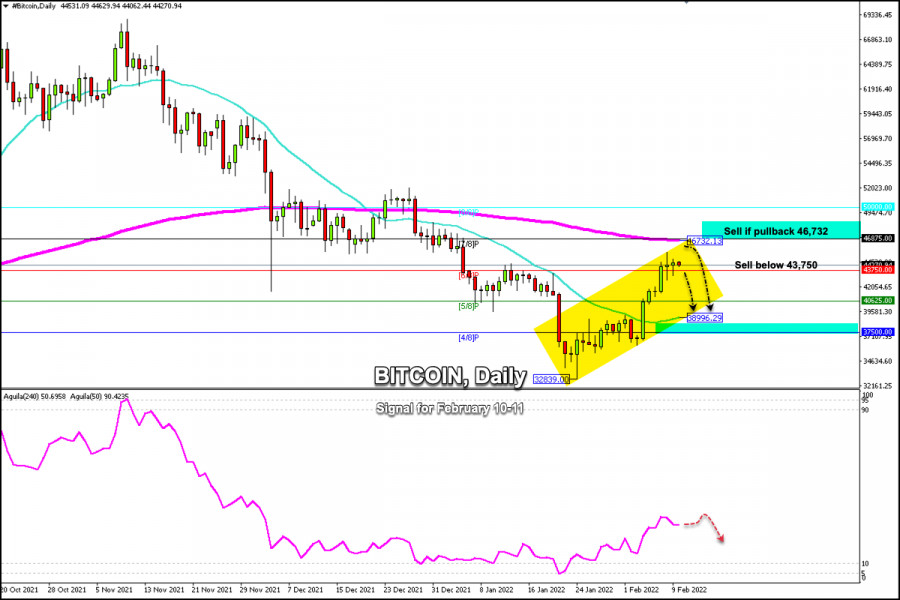Click the chart shift marker on top edge

[x=686, y=2]
